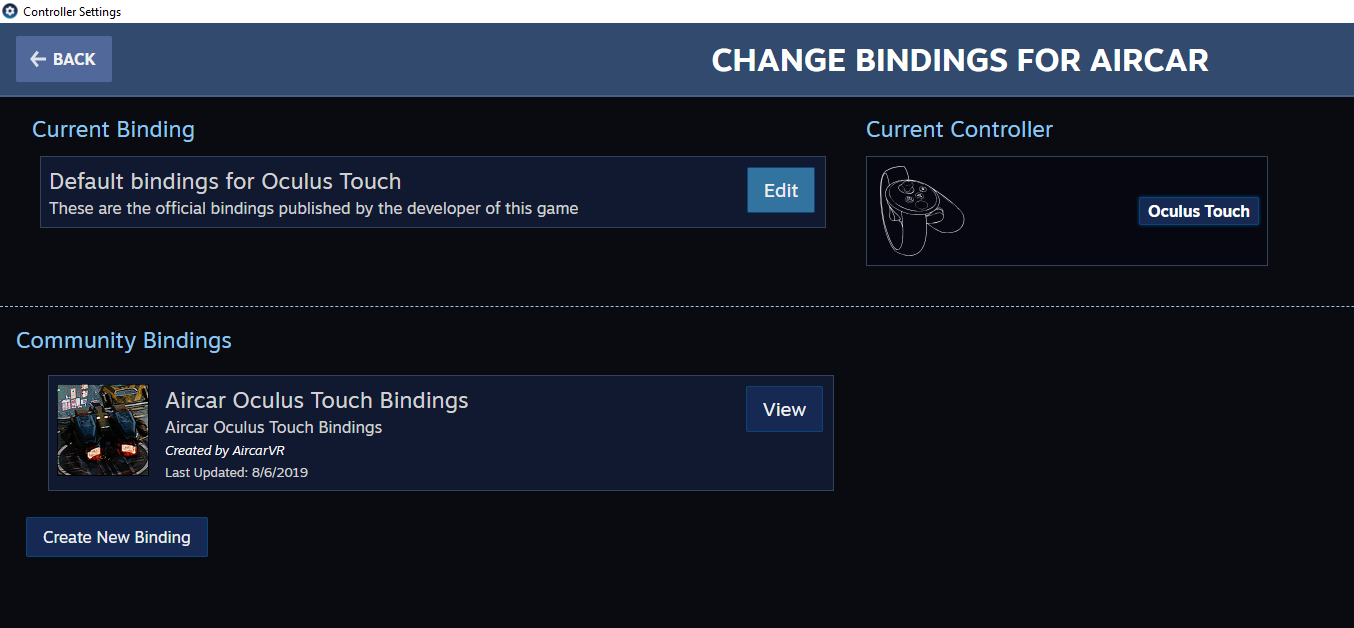Screen dimensions: 1354x628
Task: Click the "CHANGE BINDINGS FOR AIRCAR" page title
Action: [959, 60]
